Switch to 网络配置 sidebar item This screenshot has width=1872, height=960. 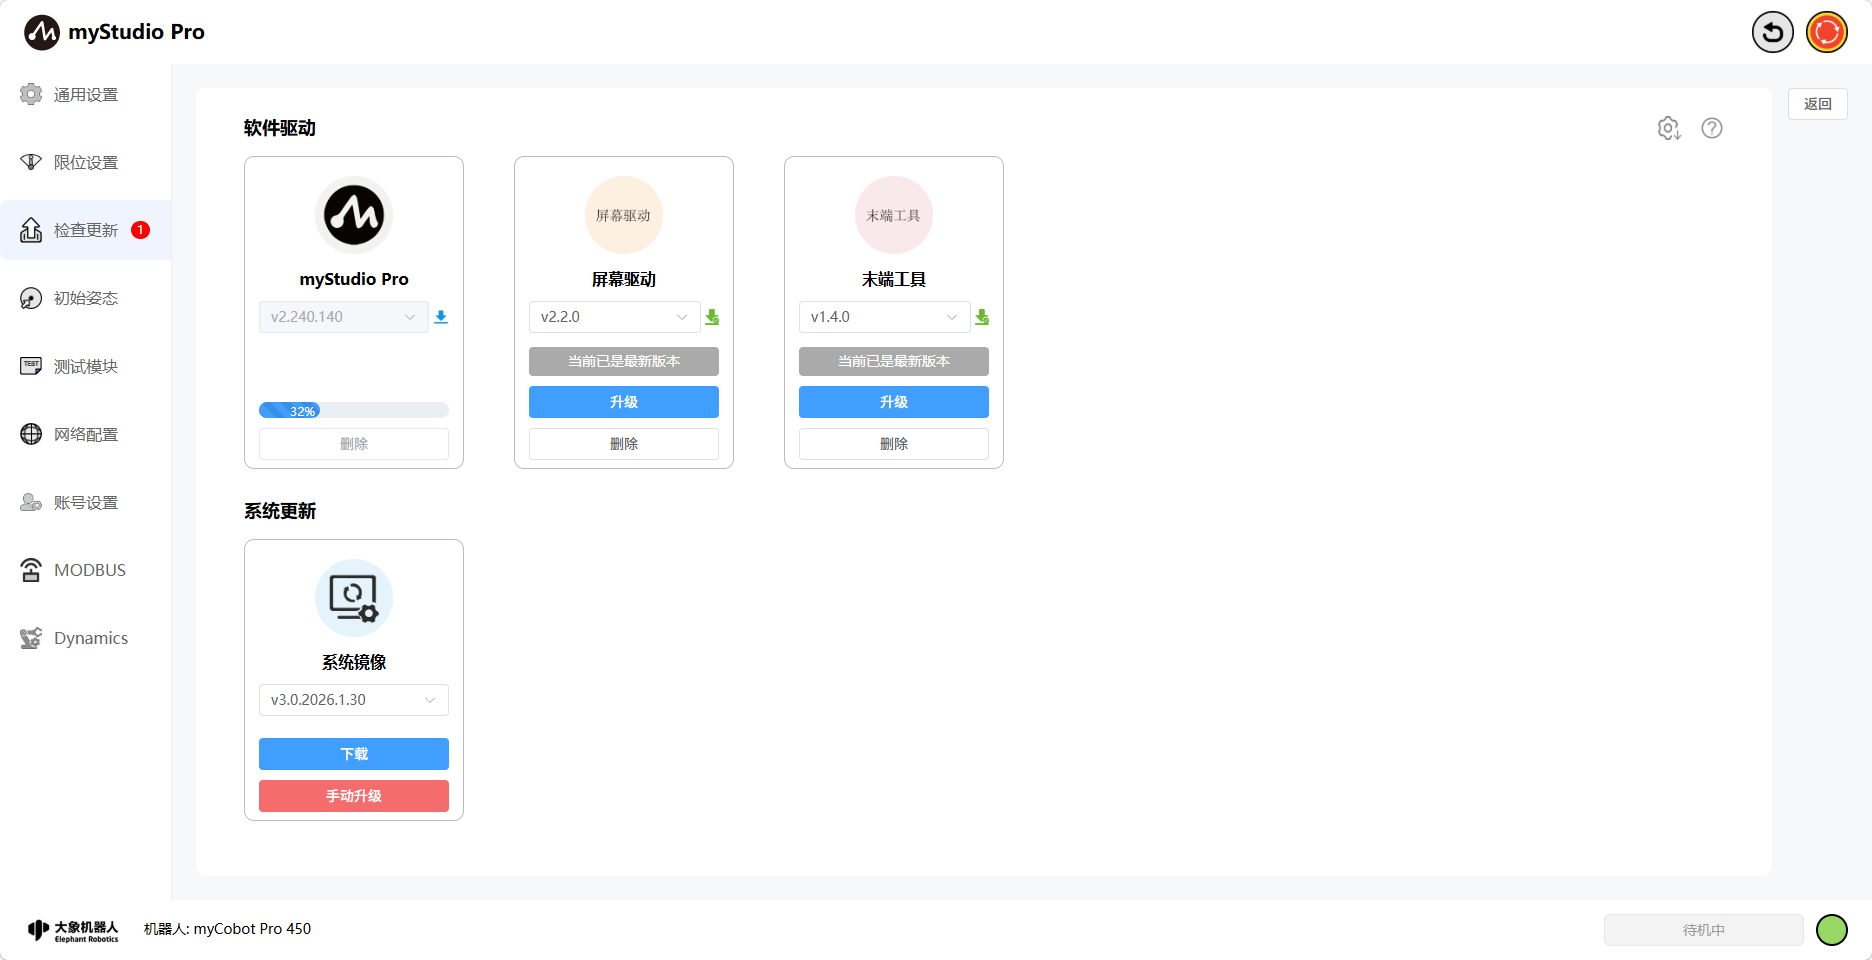pyautogui.click(x=86, y=435)
